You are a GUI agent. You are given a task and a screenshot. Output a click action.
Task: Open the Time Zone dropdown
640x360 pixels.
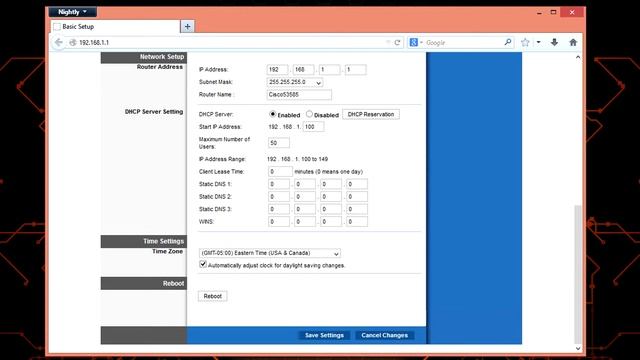tap(269, 253)
